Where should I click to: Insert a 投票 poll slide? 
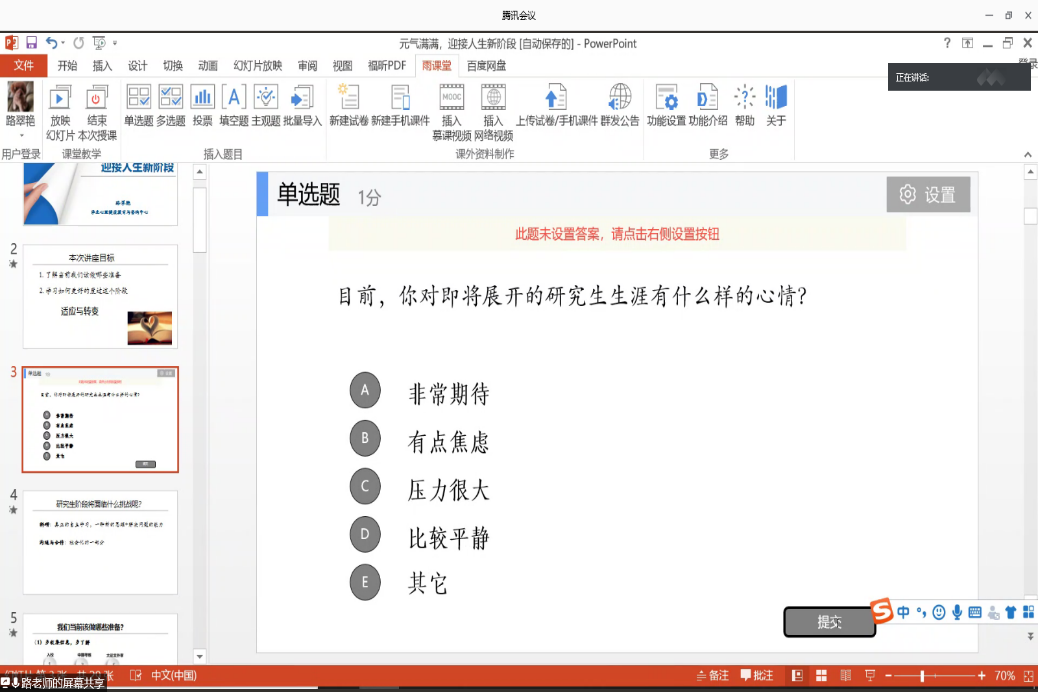pyautogui.click(x=203, y=105)
